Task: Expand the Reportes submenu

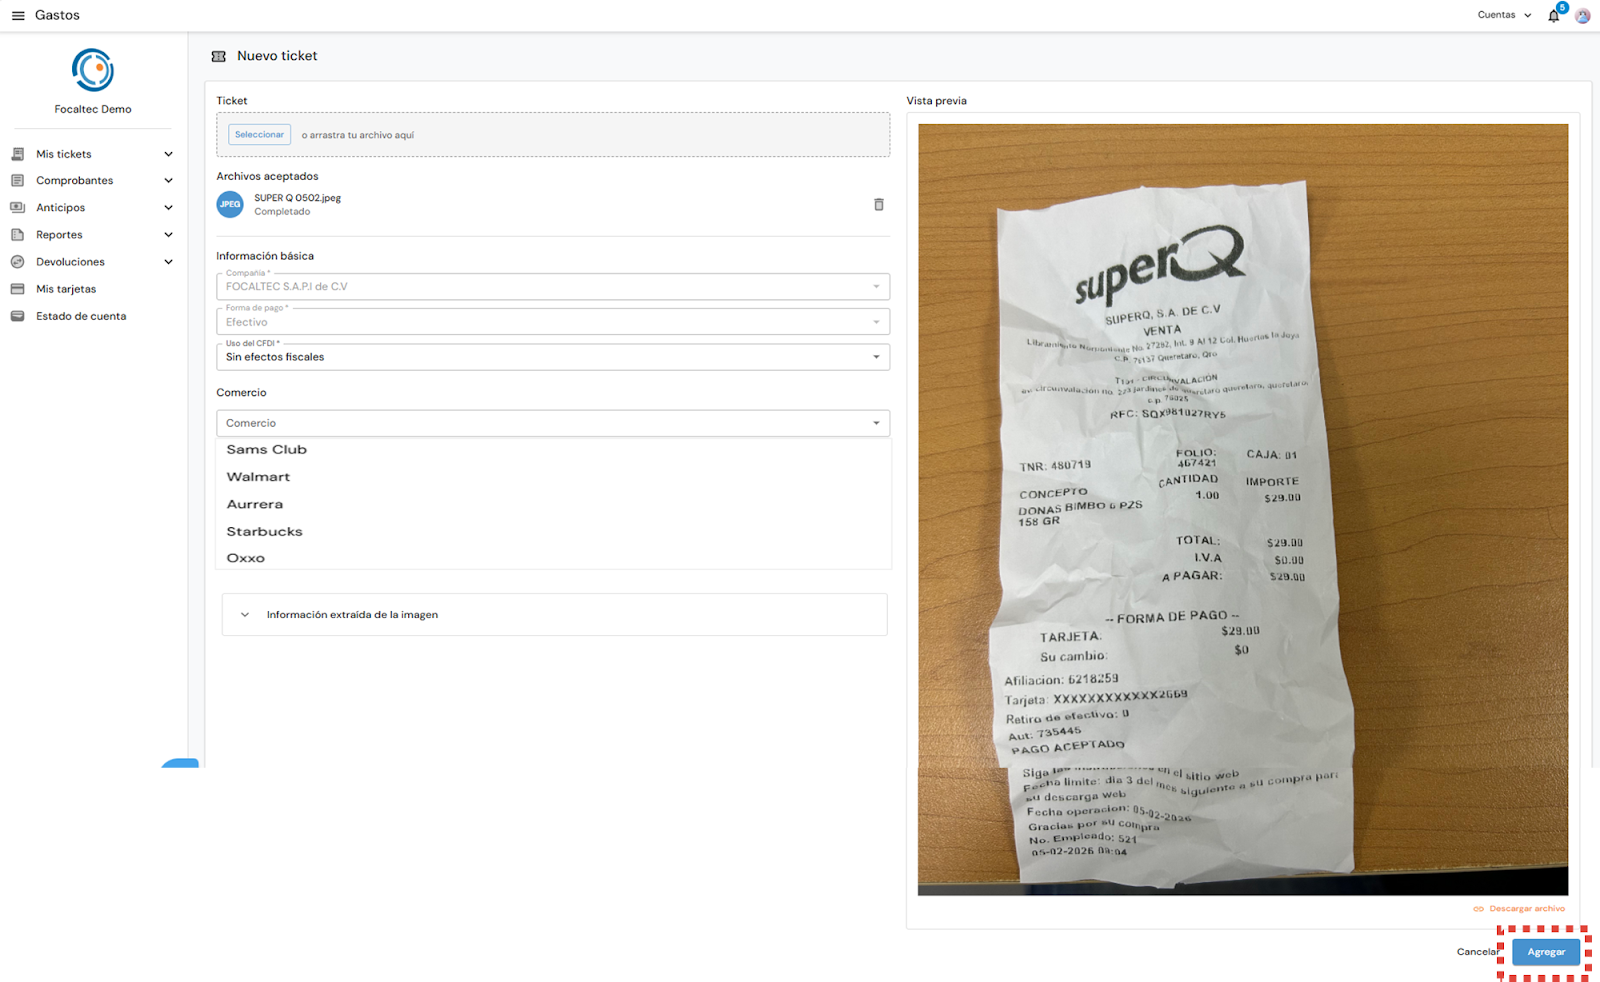Action: point(168,235)
